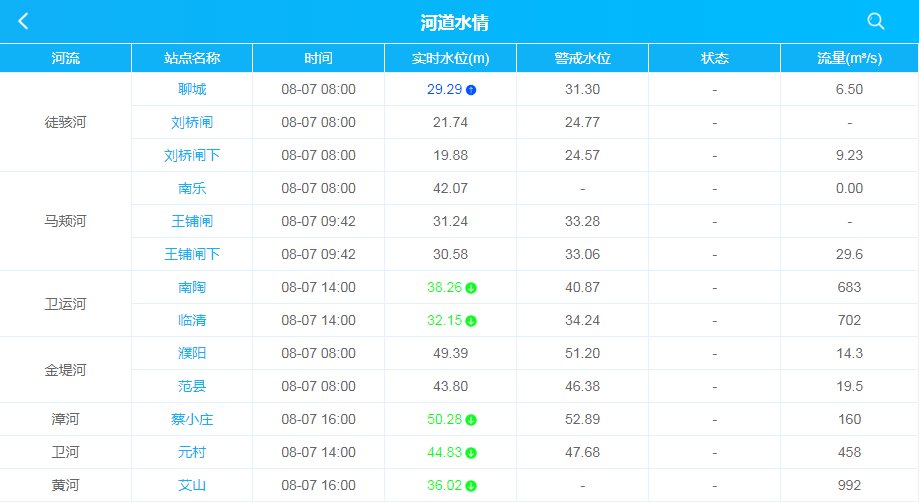Open the 范县 station link
Image resolution: width=919 pixels, height=502 pixels.
[192, 386]
